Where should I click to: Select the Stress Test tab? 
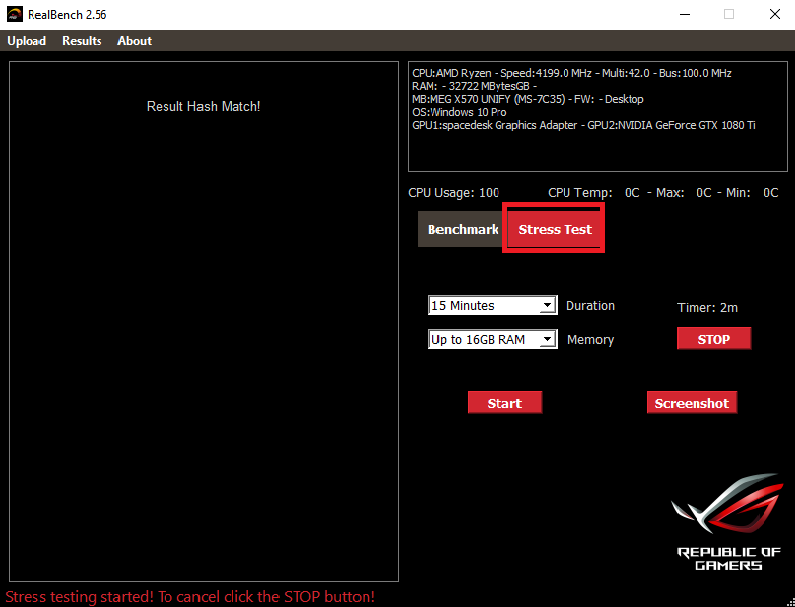(x=554, y=229)
